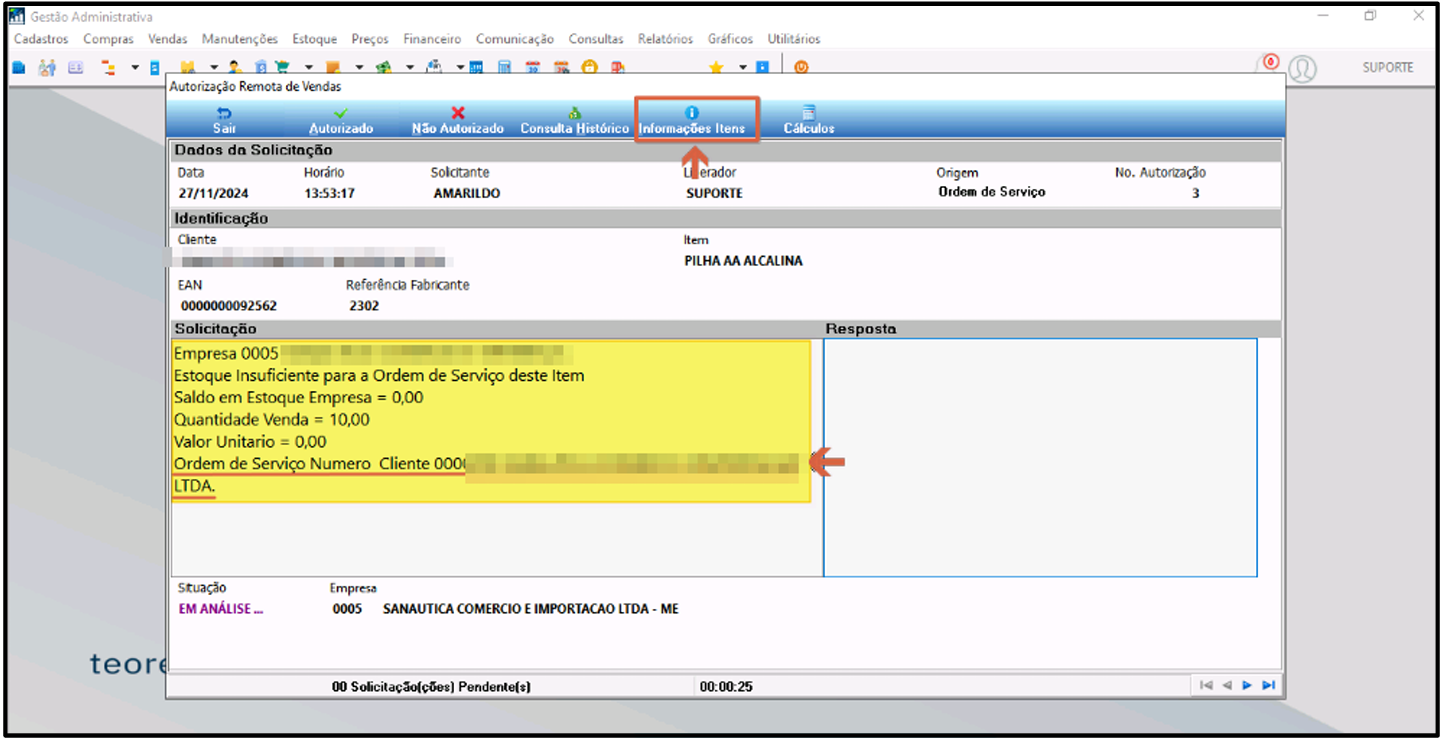The image size is (1440, 738).
Task: Click the item name PILHA AA ALCALINA
Action: click(x=743, y=261)
